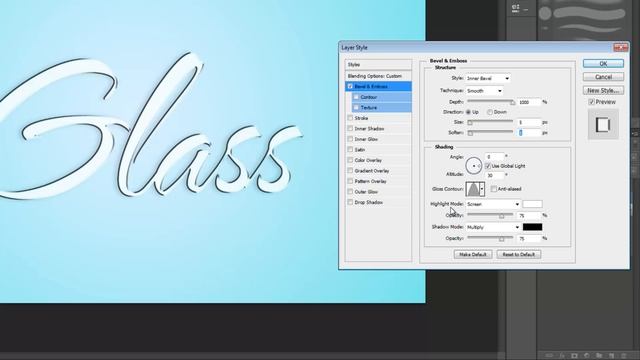Click the new adjustment layer icon
This screenshot has height=360, width=640.
[x=587, y=356]
